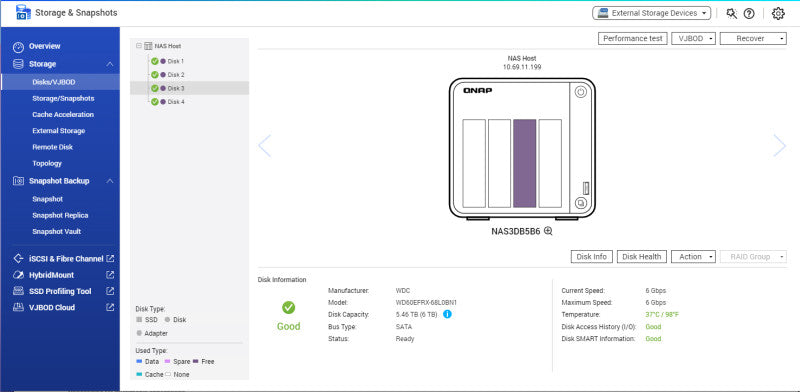Click the first disk bay on the NAS illustration
The width and height of the screenshot is (800, 392).
point(474,163)
